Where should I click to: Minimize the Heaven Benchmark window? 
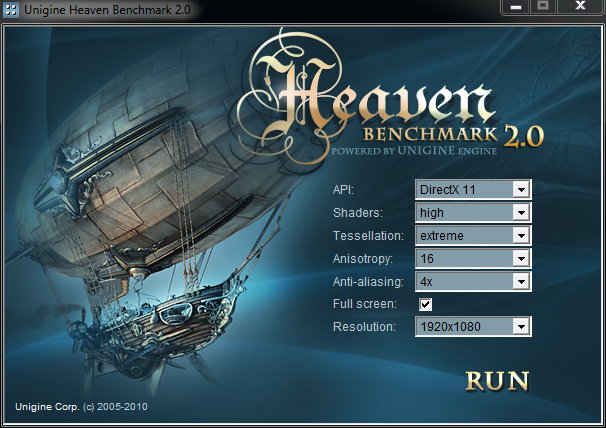point(516,7)
